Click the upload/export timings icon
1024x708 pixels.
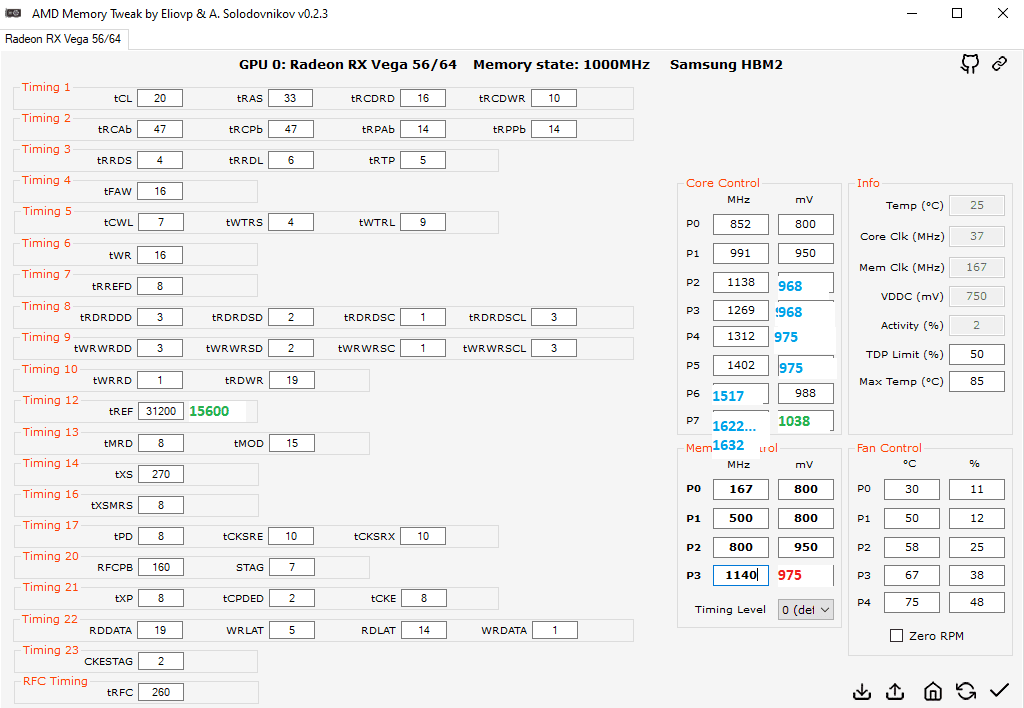895,691
